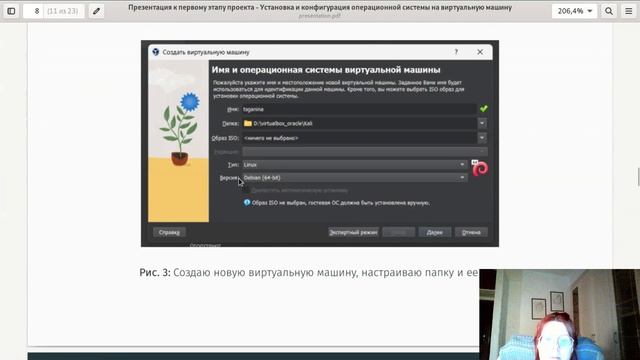Image resolution: width=640 pixels, height=360 pixels.
Task: Click the document title in header bar
Action: click(320, 7)
